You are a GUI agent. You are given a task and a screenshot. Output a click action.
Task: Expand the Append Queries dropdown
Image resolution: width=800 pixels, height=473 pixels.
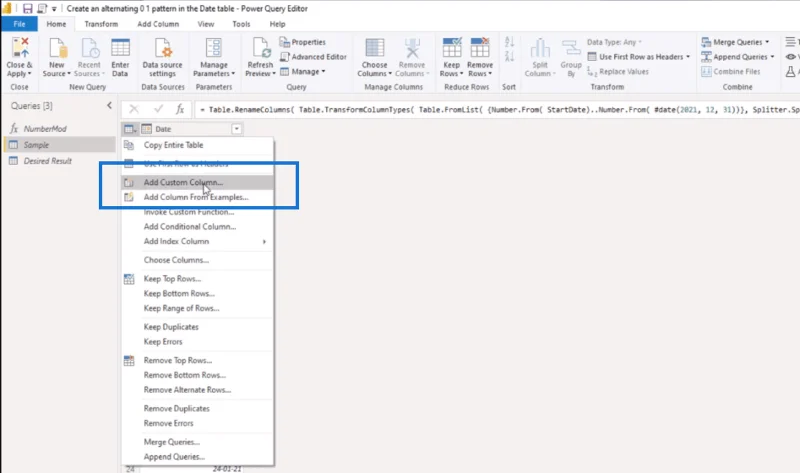coord(772,57)
